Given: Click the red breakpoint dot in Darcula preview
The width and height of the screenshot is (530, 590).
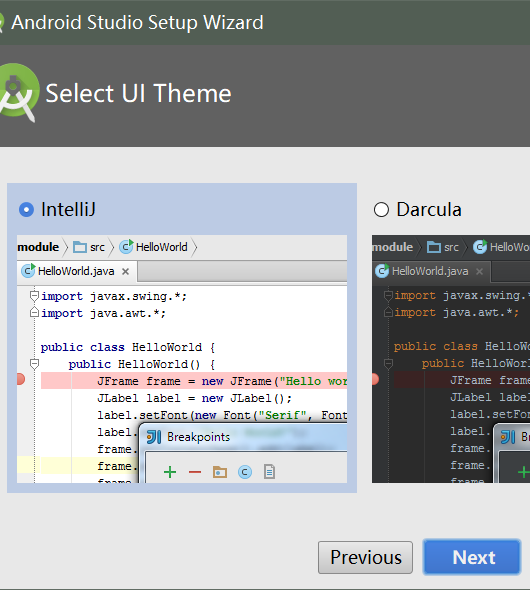Looking at the screenshot, I should [x=375, y=379].
